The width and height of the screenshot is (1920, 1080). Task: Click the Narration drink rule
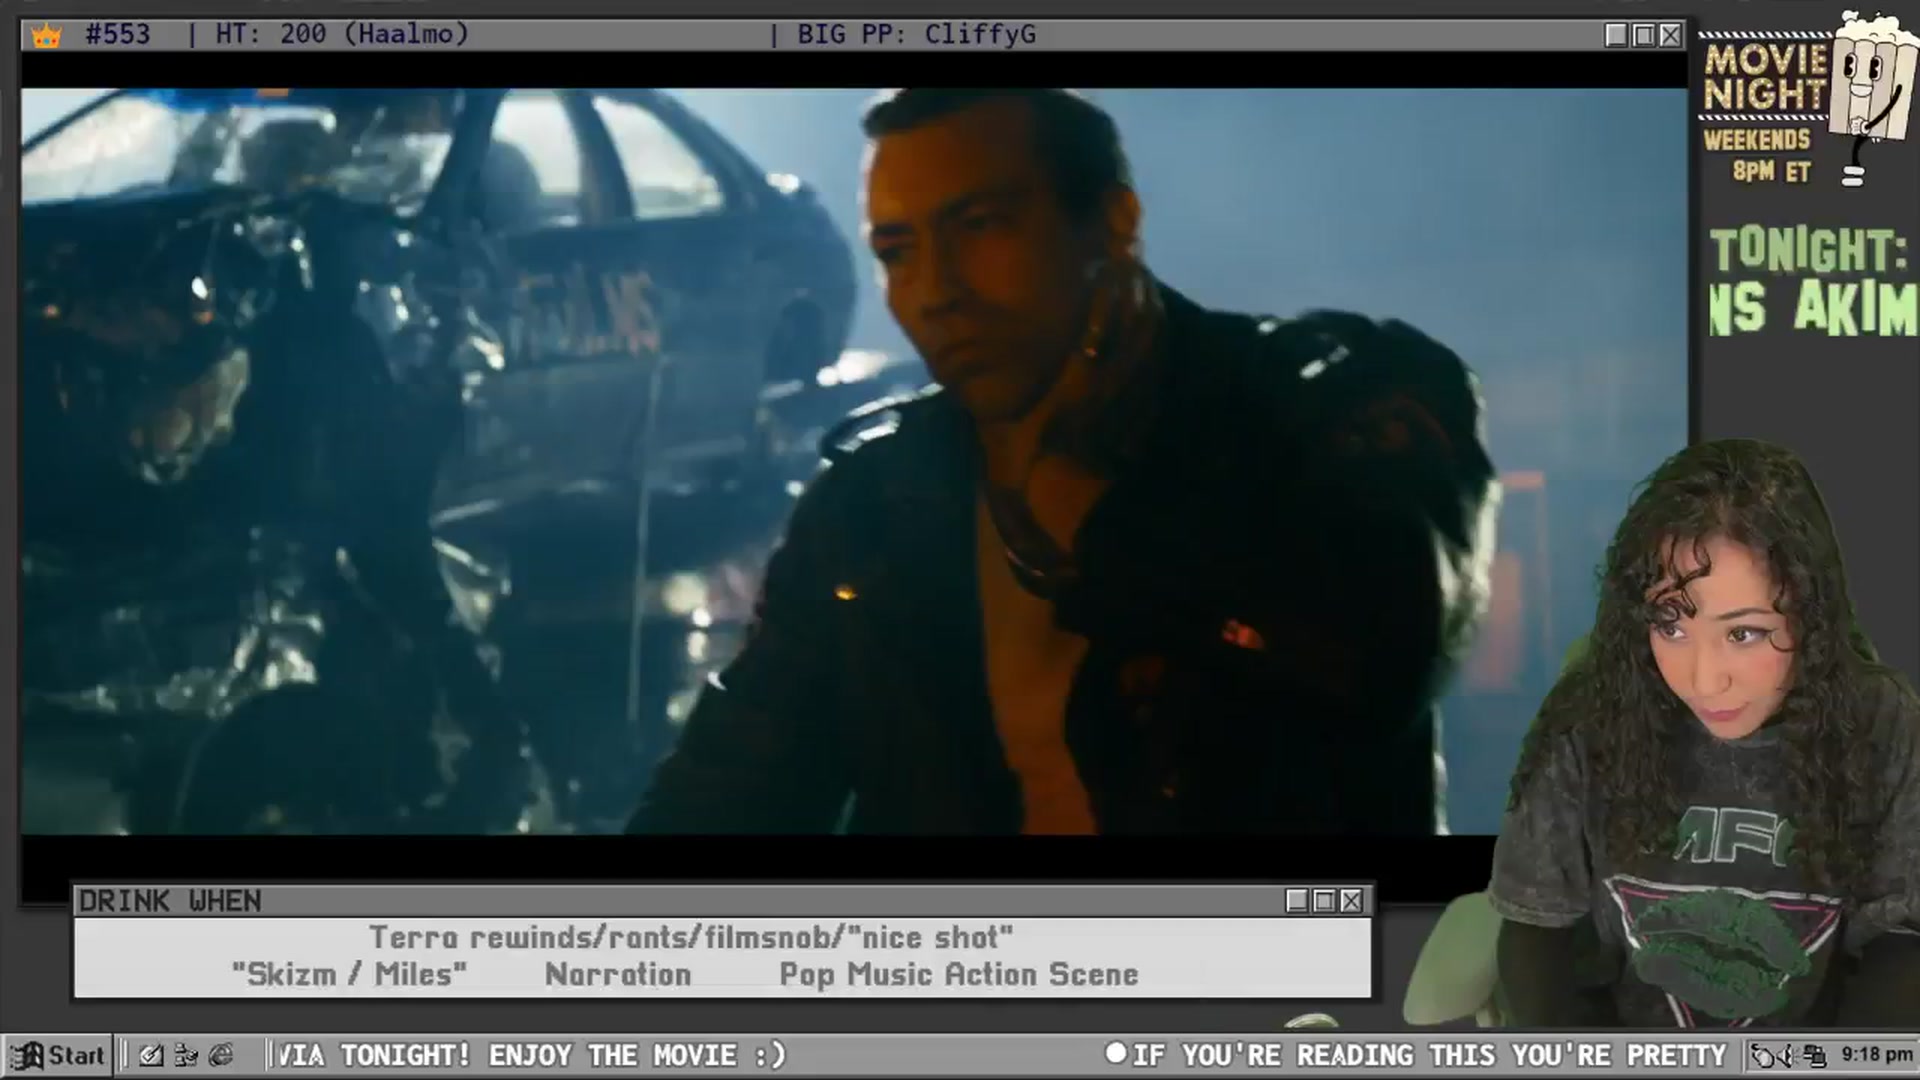618,975
